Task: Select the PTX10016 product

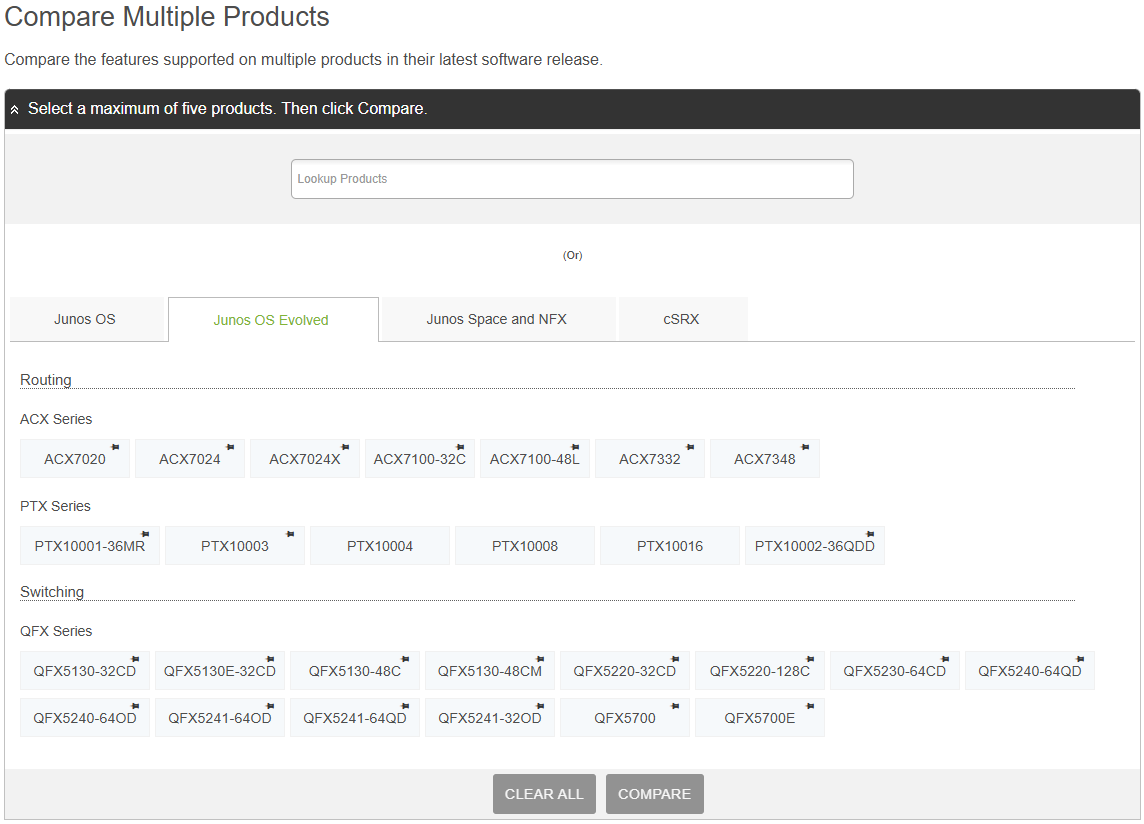Action: pos(670,546)
